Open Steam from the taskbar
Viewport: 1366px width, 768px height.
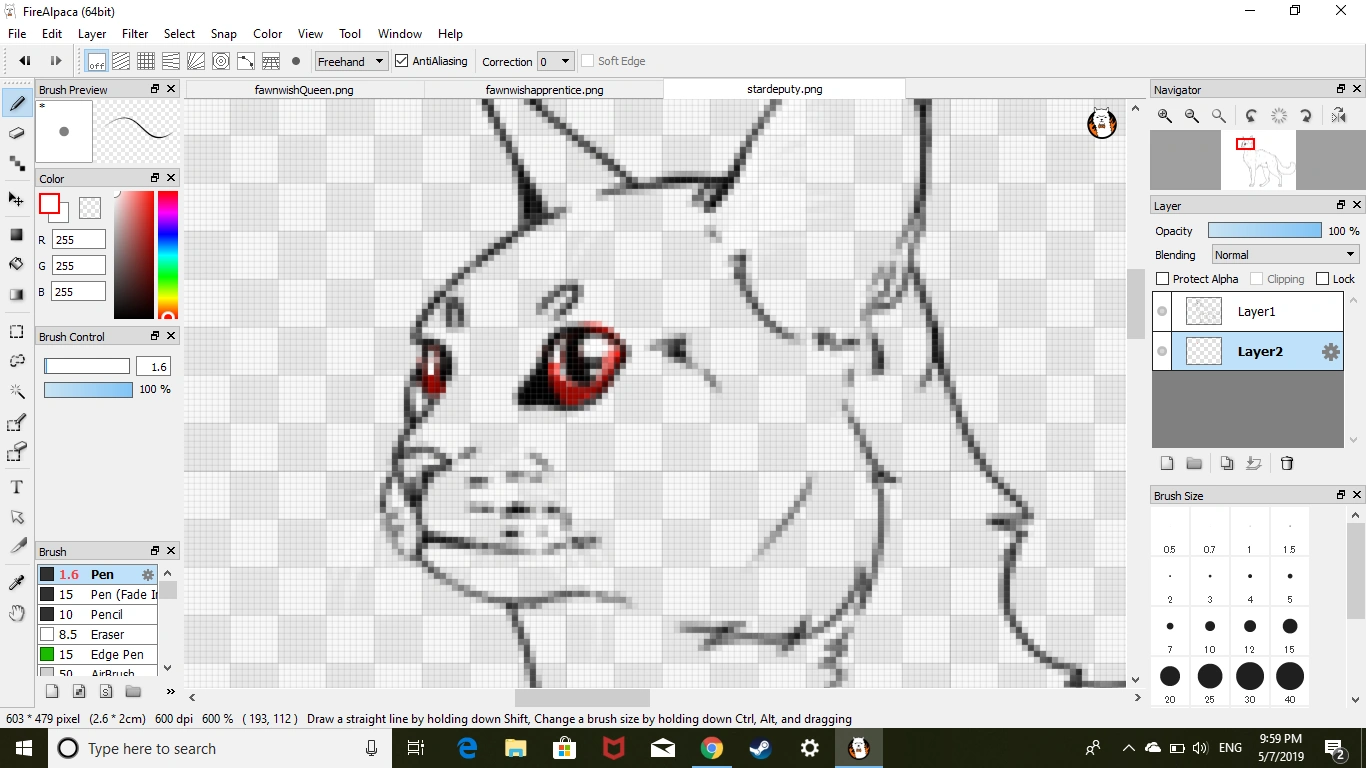pos(760,748)
